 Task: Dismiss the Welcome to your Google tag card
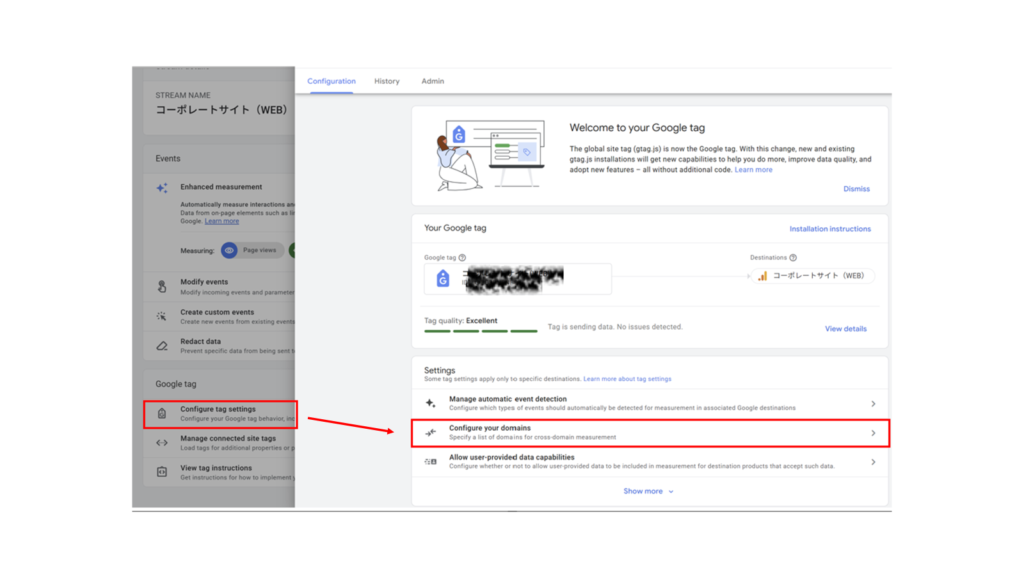click(856, 189)
